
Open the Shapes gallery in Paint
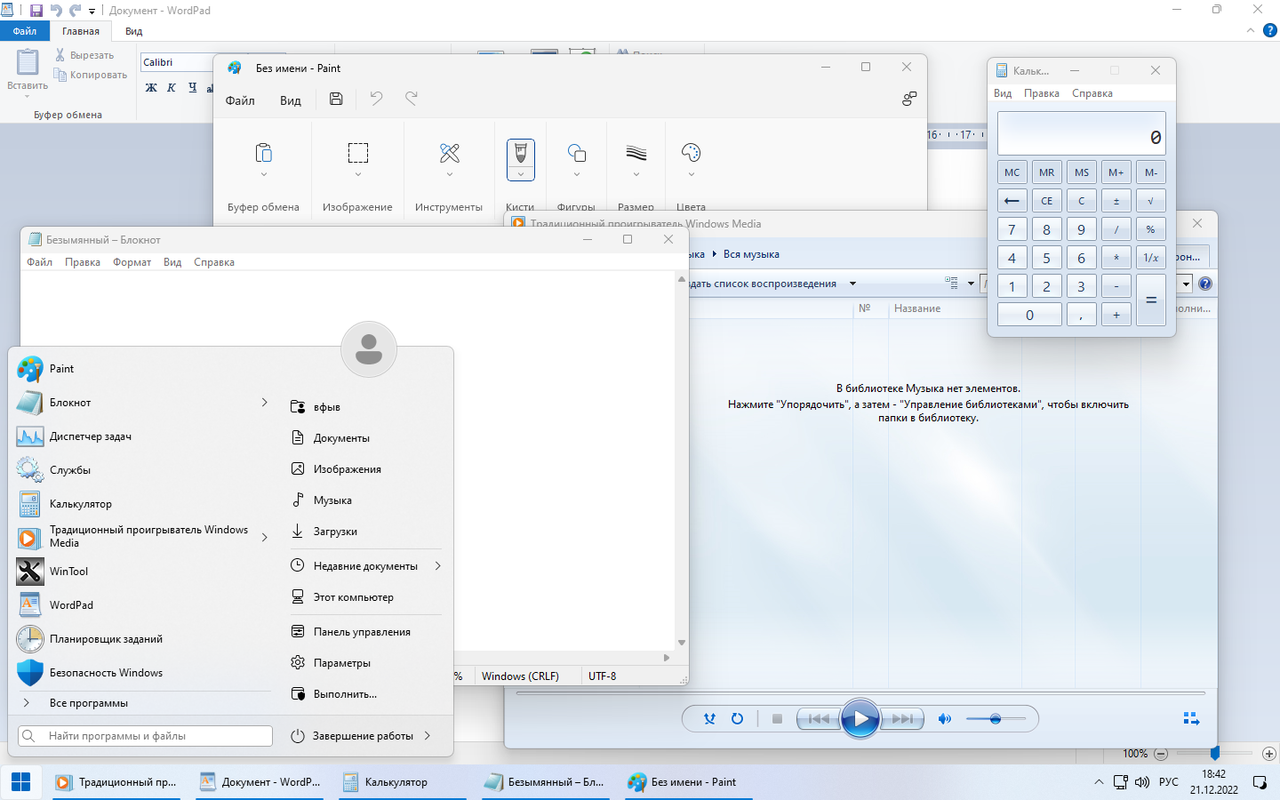[x=576, y=153]
